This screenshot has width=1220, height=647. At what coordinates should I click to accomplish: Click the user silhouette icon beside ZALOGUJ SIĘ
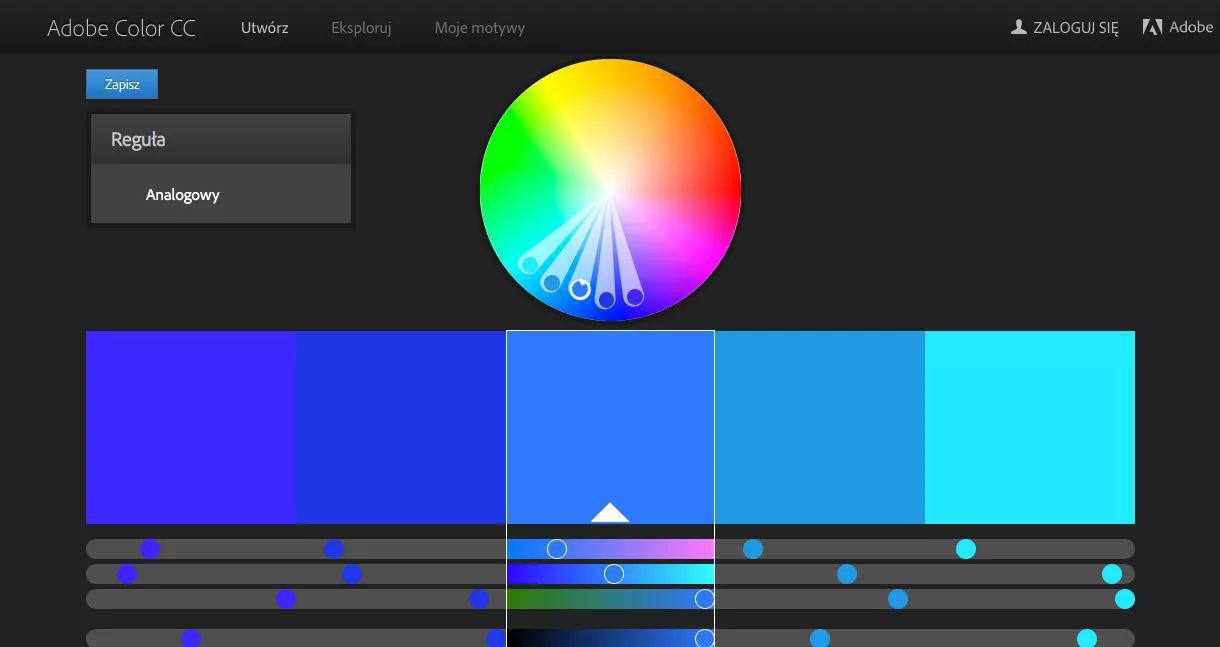1019,27
